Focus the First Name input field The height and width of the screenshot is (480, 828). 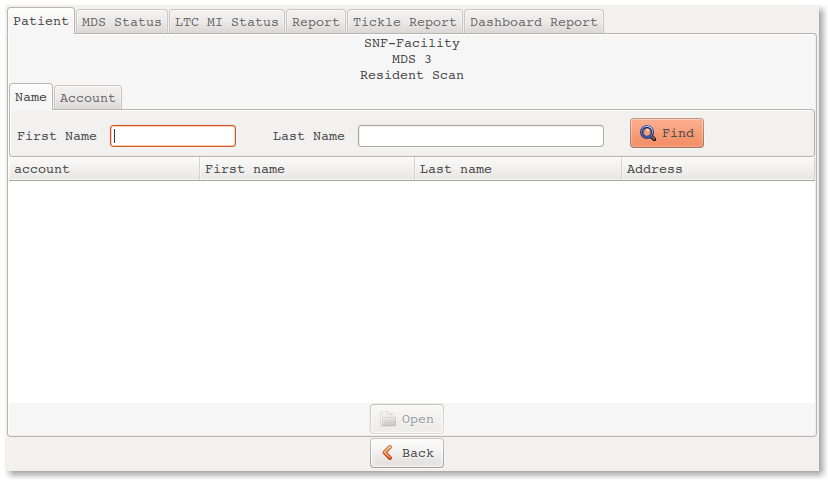pos(173,136)
